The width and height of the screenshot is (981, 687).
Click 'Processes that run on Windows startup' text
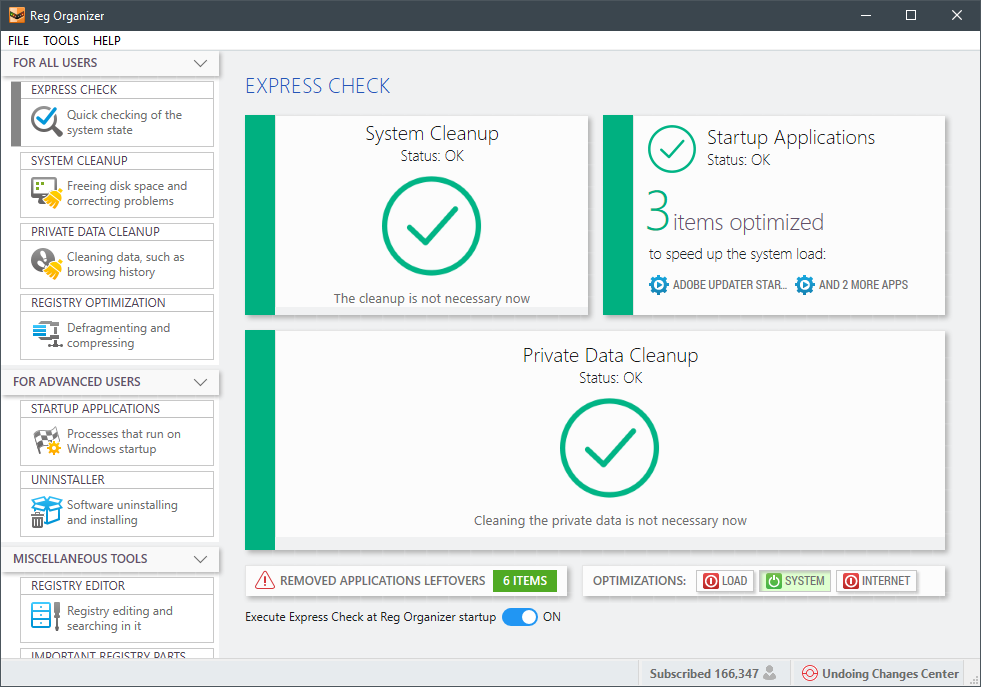pyautogui.click(x=124, y=441)
